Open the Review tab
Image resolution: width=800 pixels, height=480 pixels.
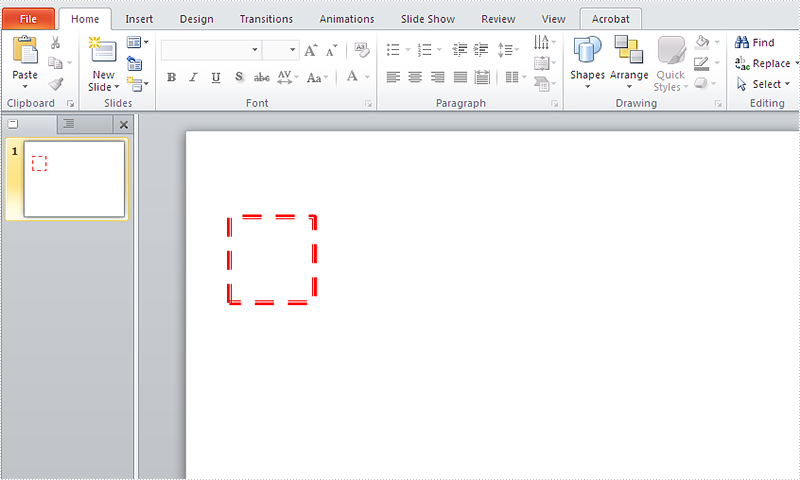click(x=498, y=19)
